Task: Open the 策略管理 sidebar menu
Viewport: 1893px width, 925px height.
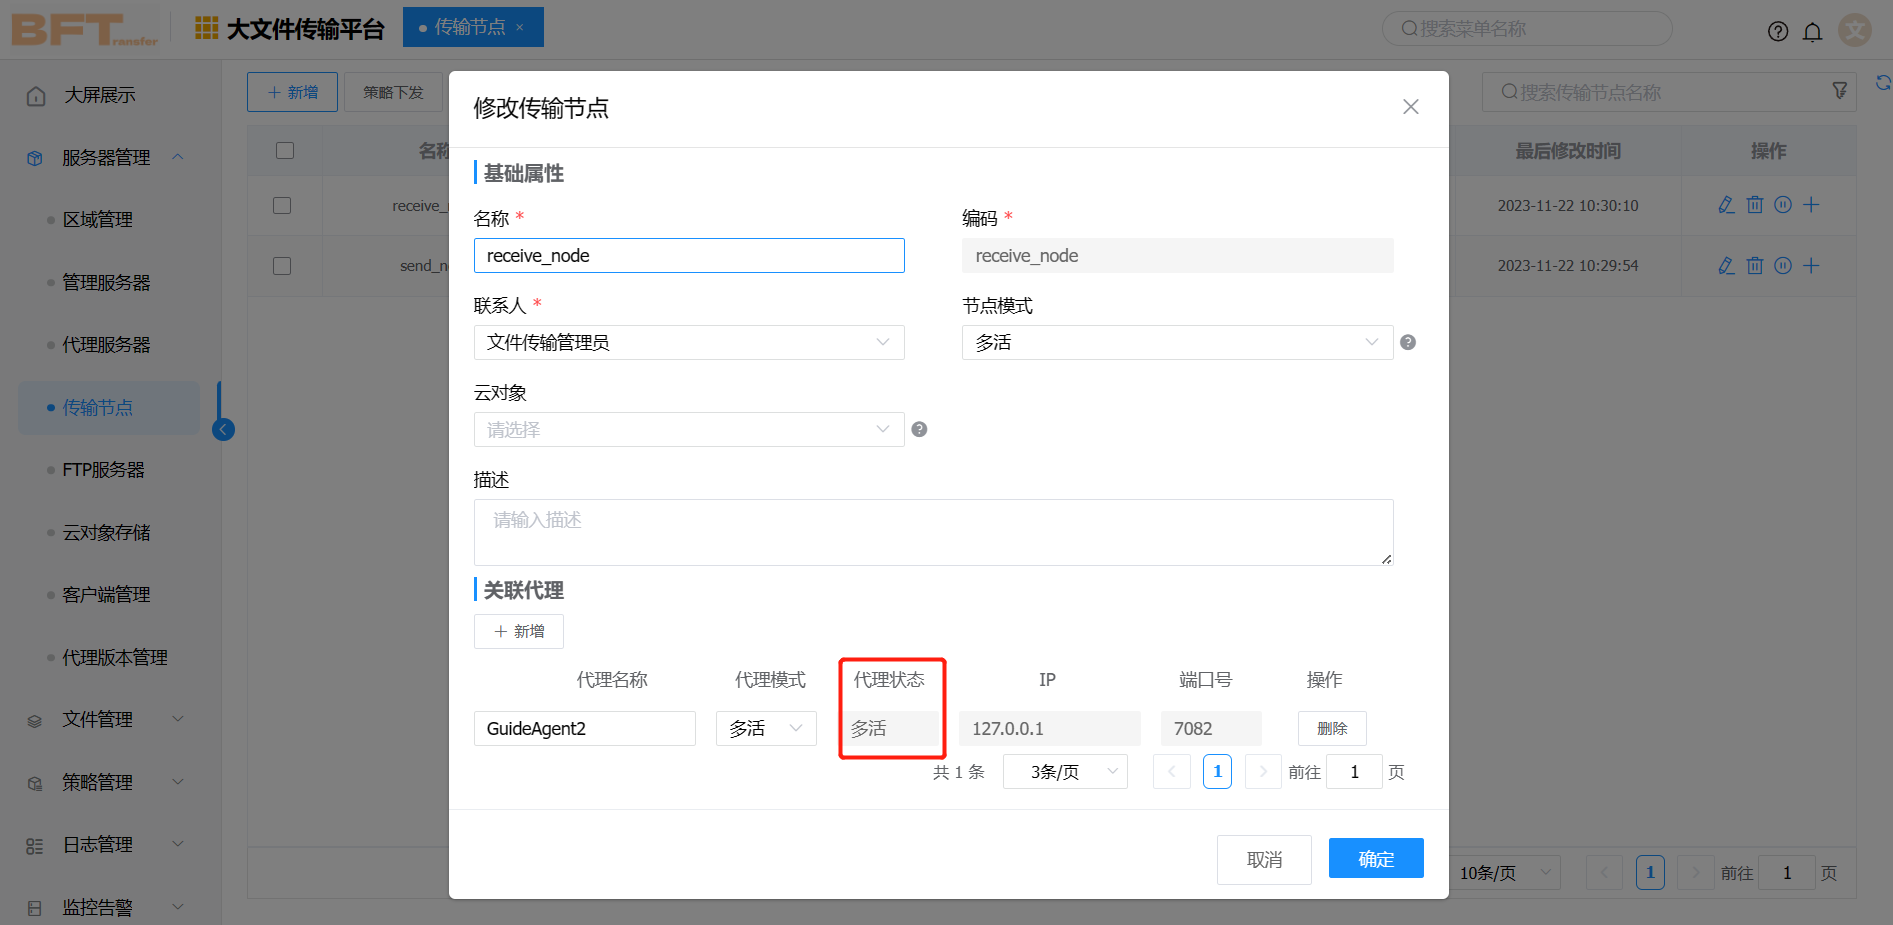Action: (97, 782)
